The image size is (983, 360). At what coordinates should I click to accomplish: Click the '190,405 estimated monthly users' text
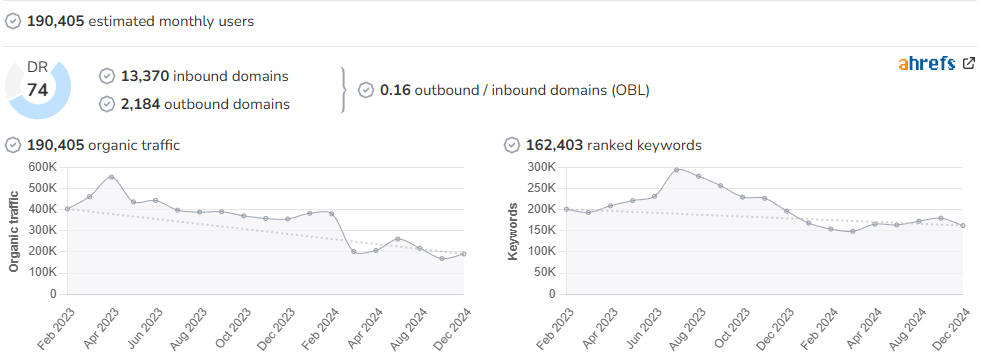[x=140, y=21]
